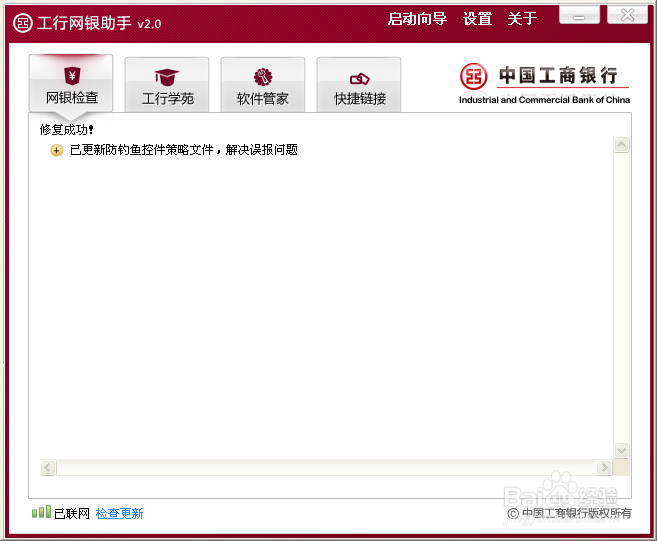Minimize the 工行网银助手 window
The image size is (657, 541).
pos(579,15)
